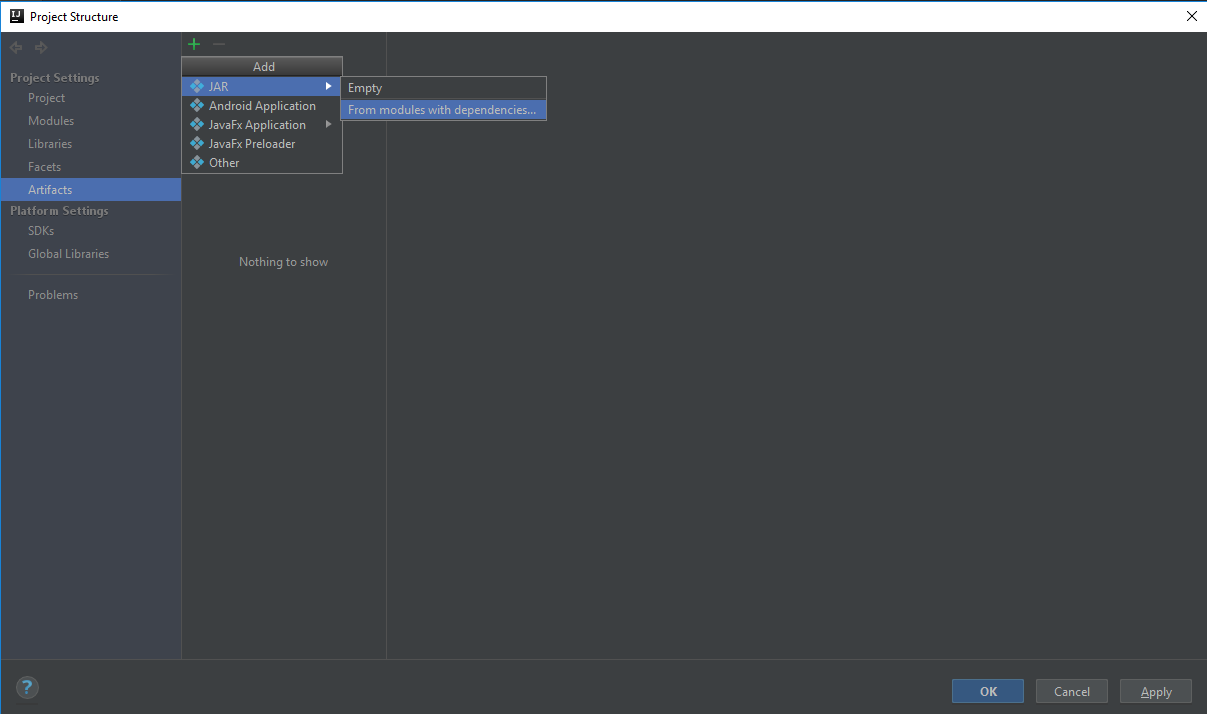This screenshot has width=1207, height=714.
Task: Choose the Empty JAR option
Action: click(x=365, y=88)
